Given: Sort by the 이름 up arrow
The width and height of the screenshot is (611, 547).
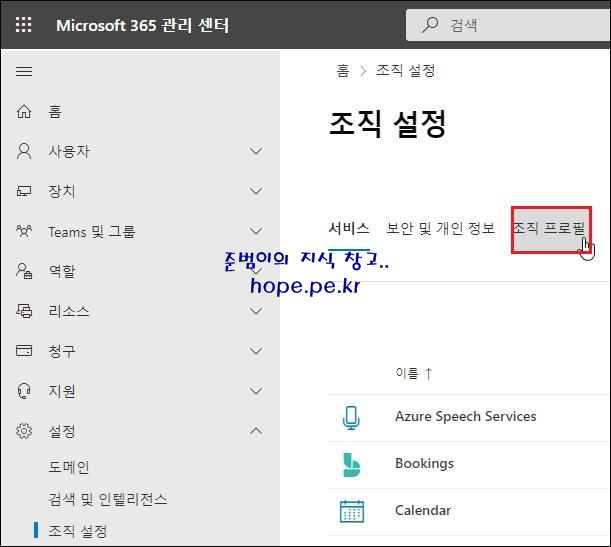Looking at the screenshot, I should coord(429,374).
